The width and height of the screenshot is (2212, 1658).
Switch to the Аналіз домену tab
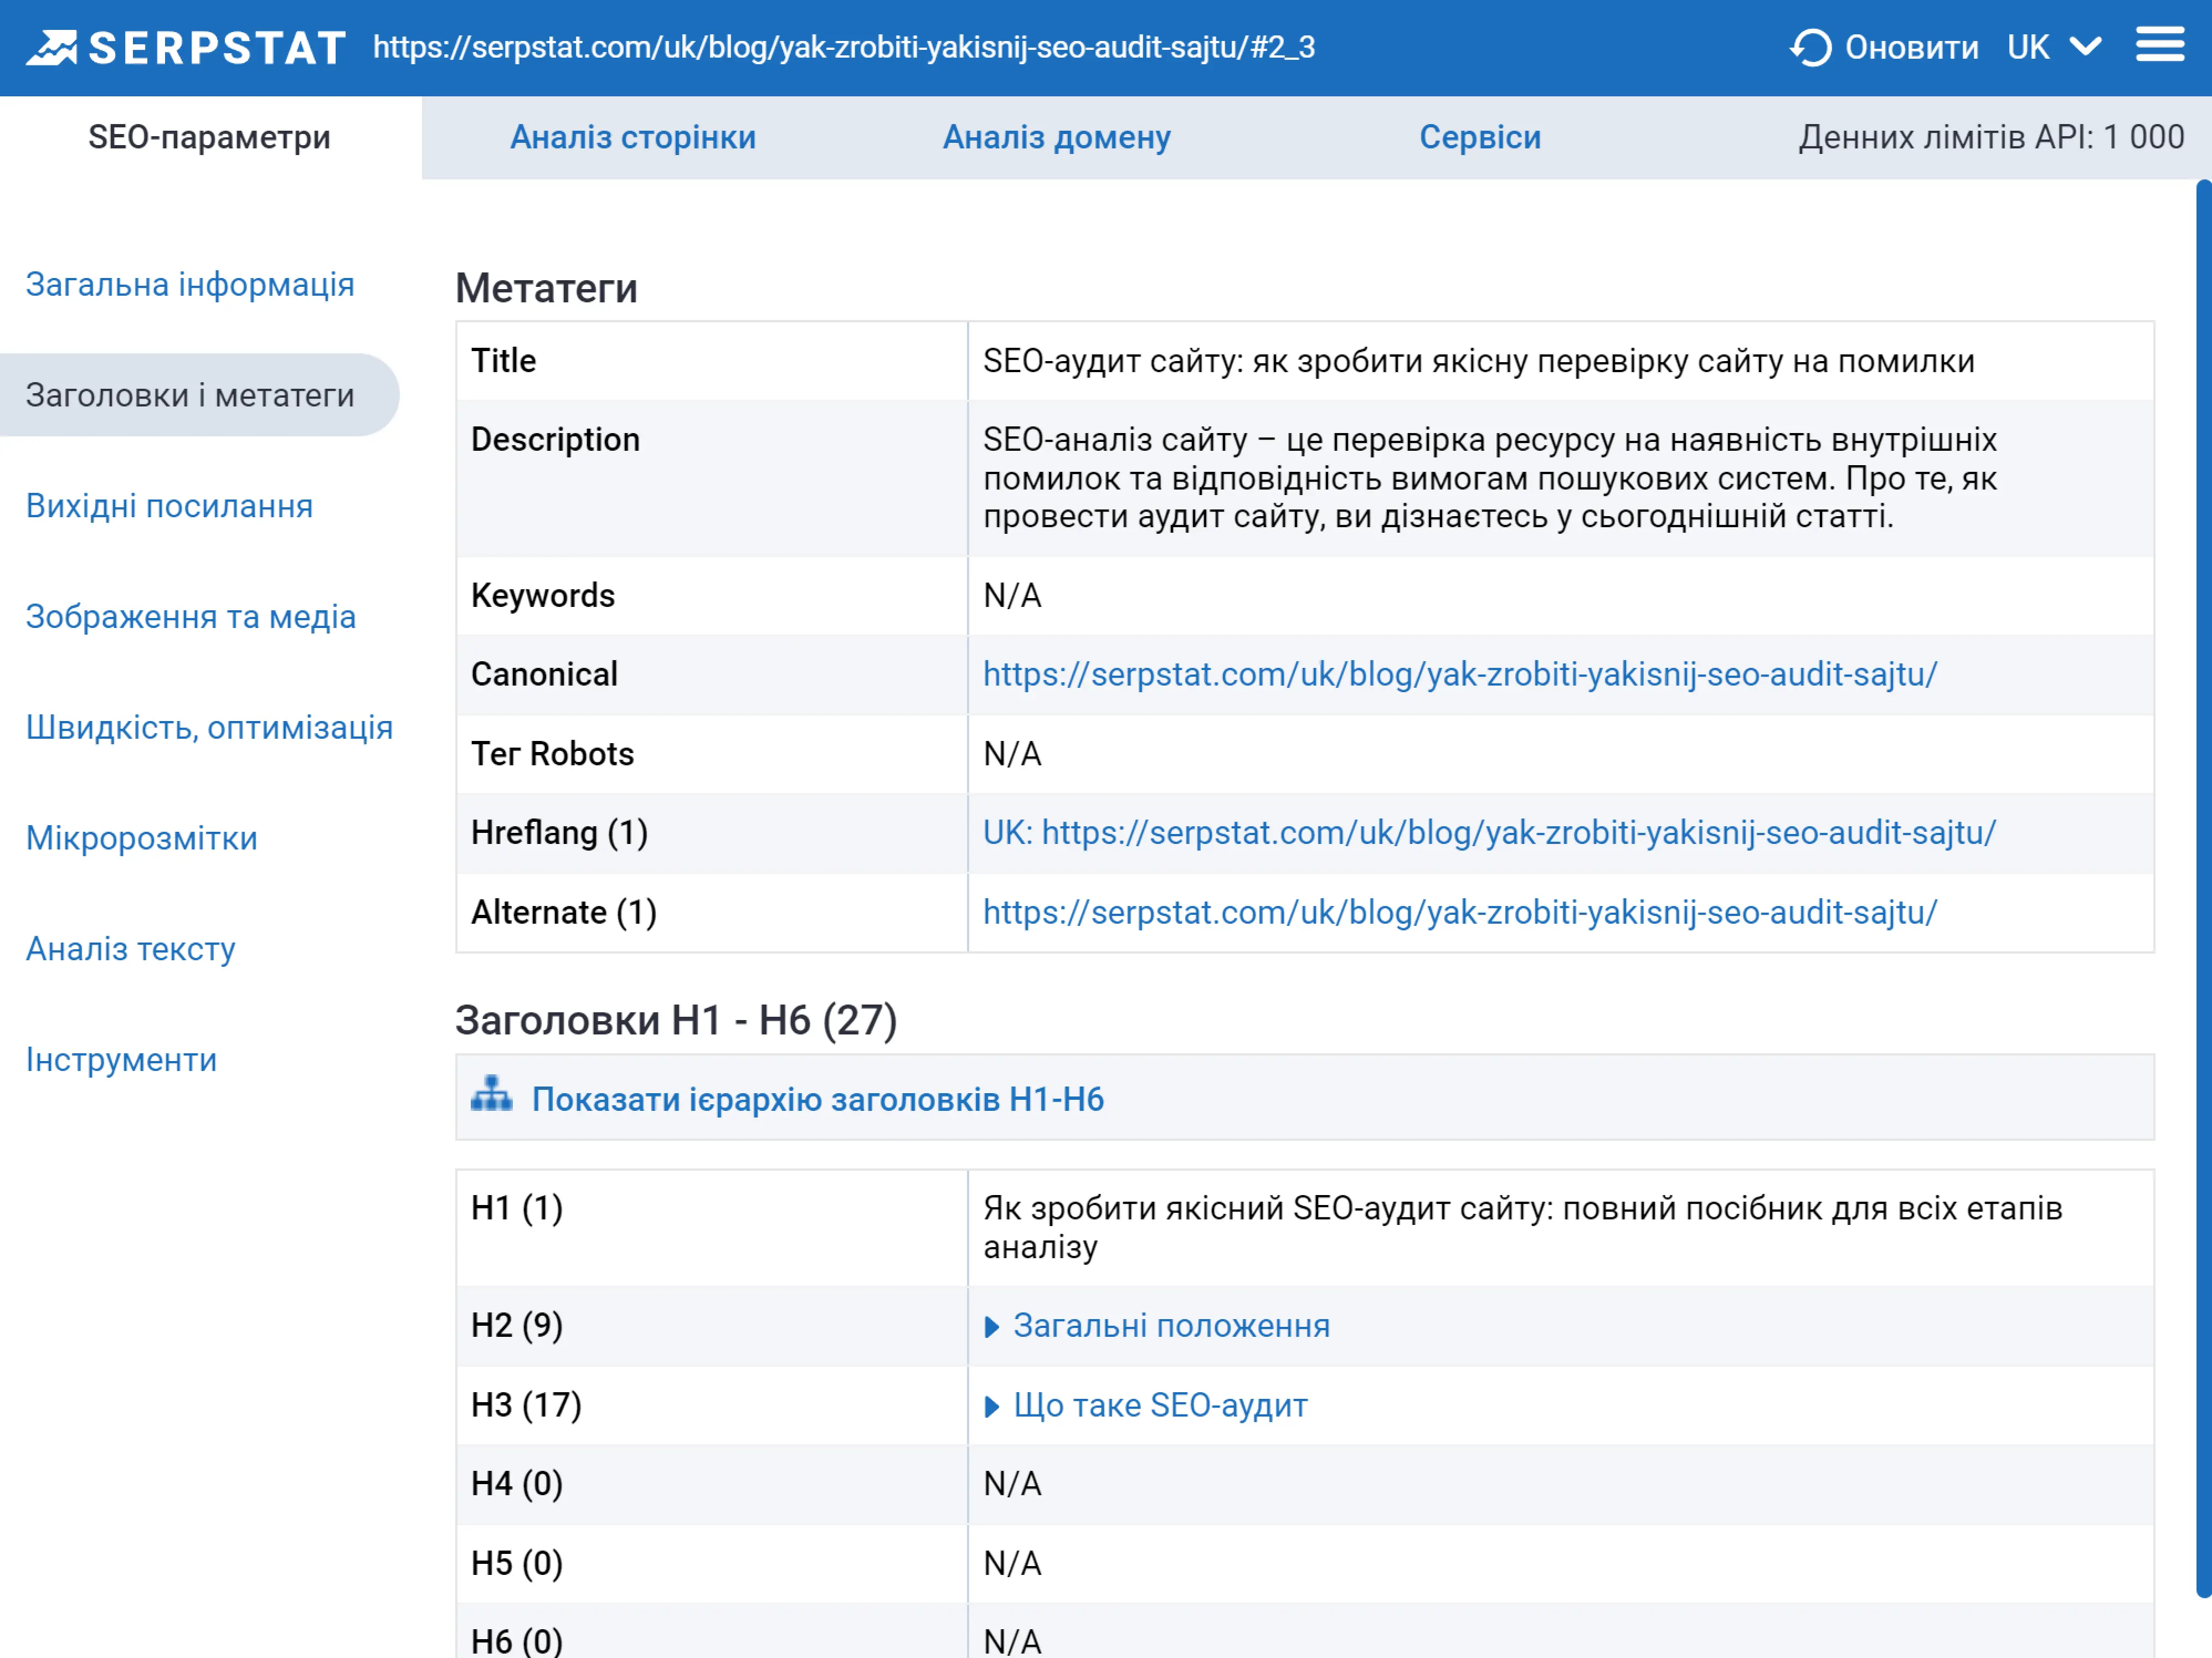click(x=1057, y=137)
